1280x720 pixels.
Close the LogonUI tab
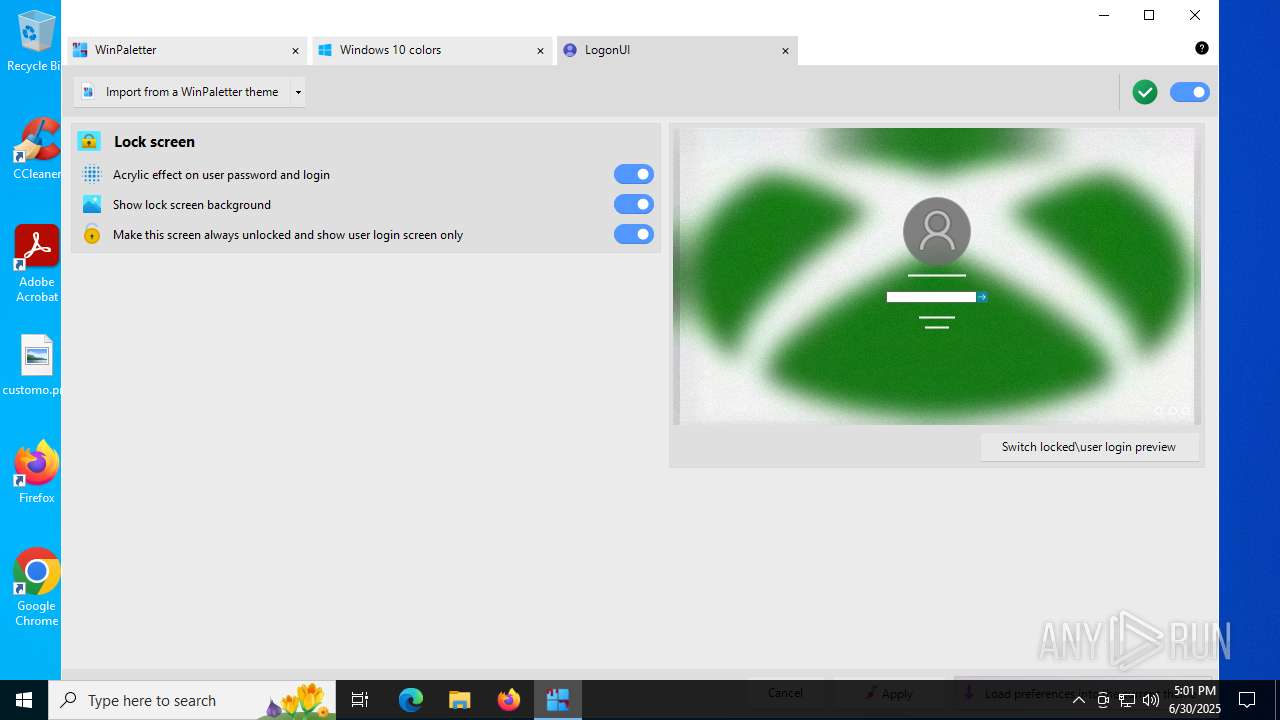coord(785,51)
